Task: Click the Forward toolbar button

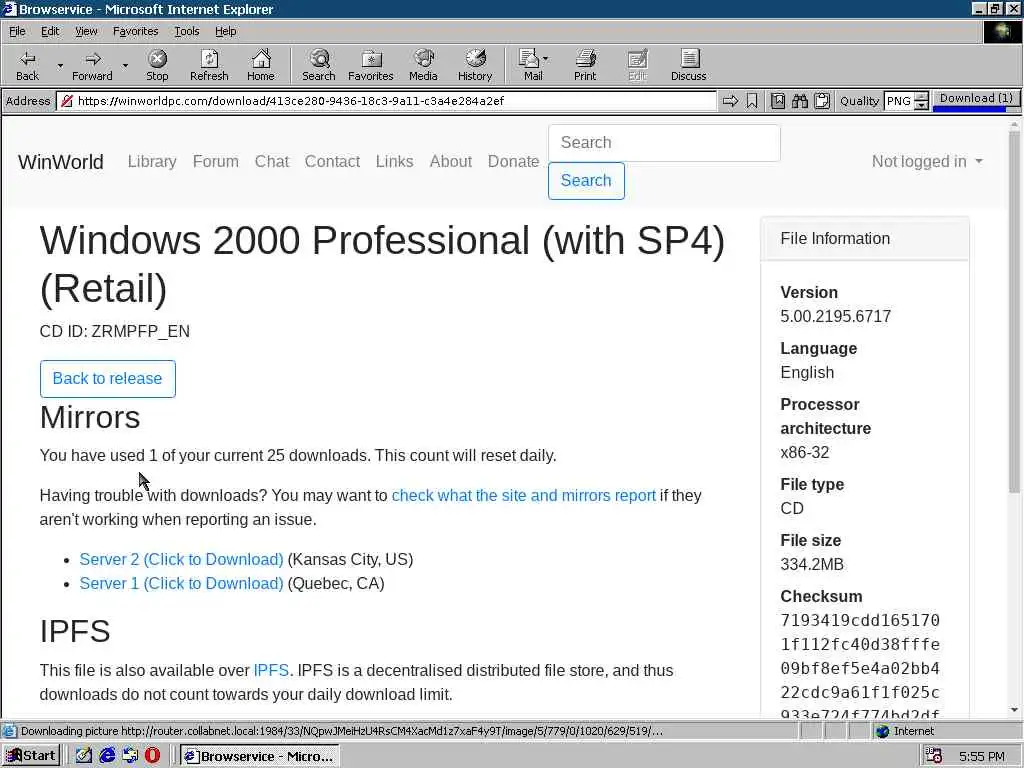Action: (92, 65)
